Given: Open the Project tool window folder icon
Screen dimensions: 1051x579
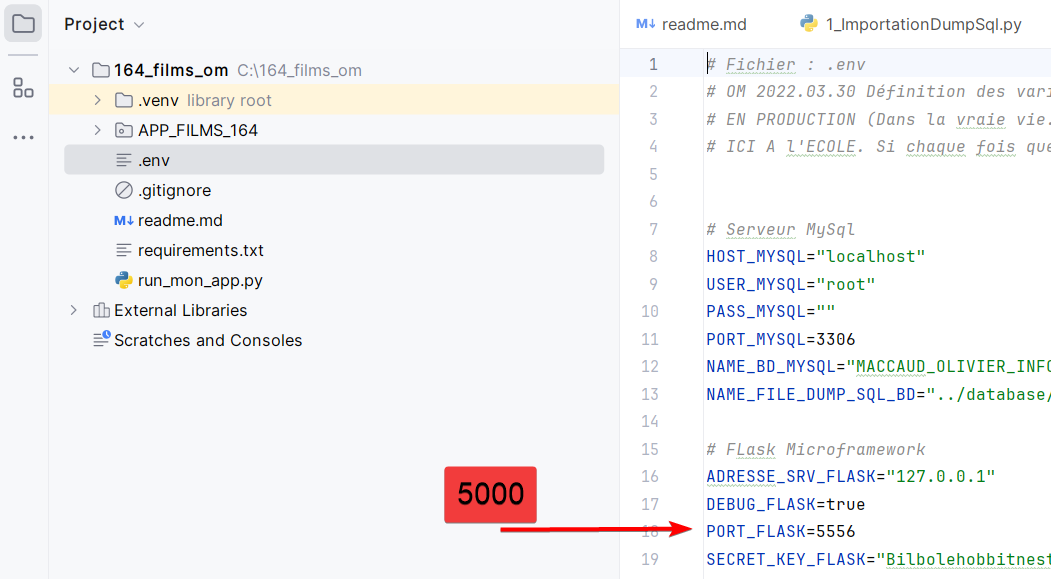Looking at the screenshot, I should 23,24.
